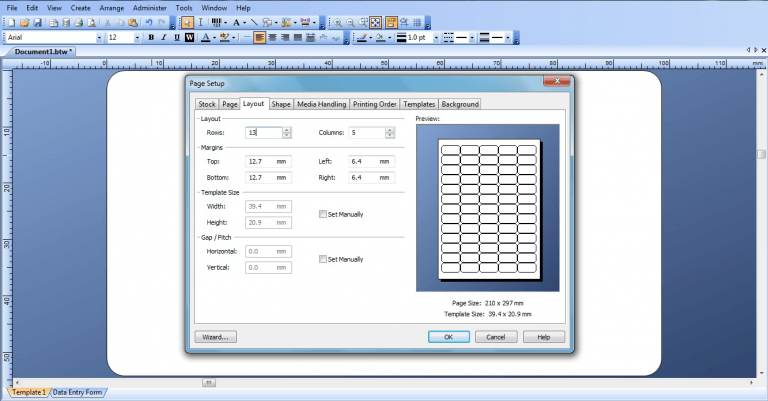Click the Top margin input field

point(268,161)
